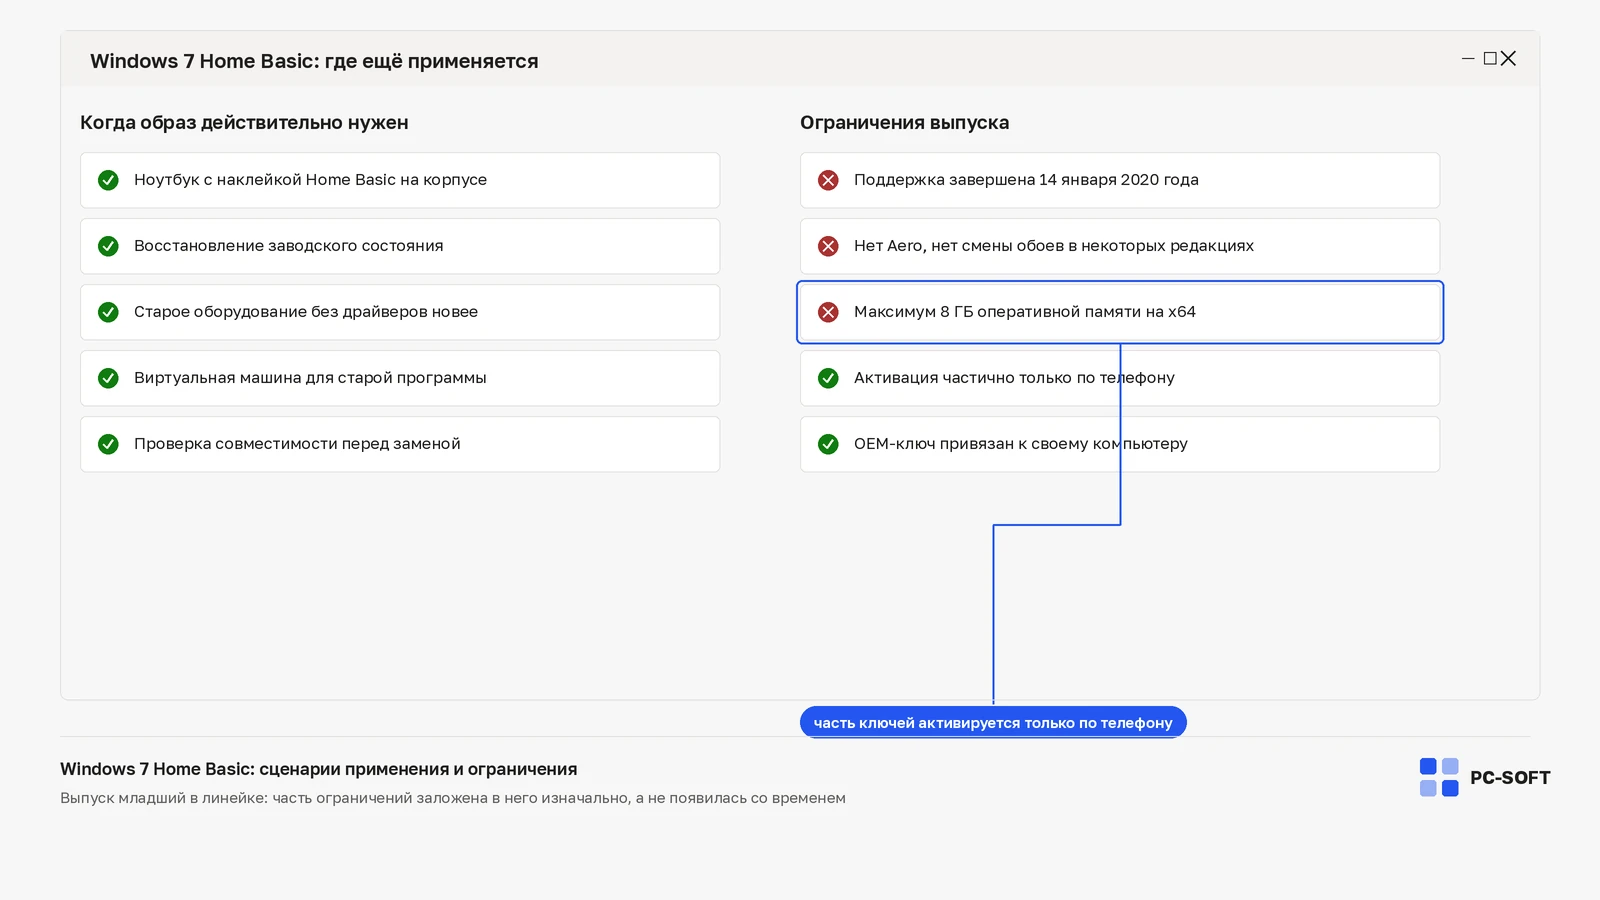Click the highlighted Максимум 8 ГБ памяти row
This screenshot has height=900, width=1600.
coord(1120,312)
